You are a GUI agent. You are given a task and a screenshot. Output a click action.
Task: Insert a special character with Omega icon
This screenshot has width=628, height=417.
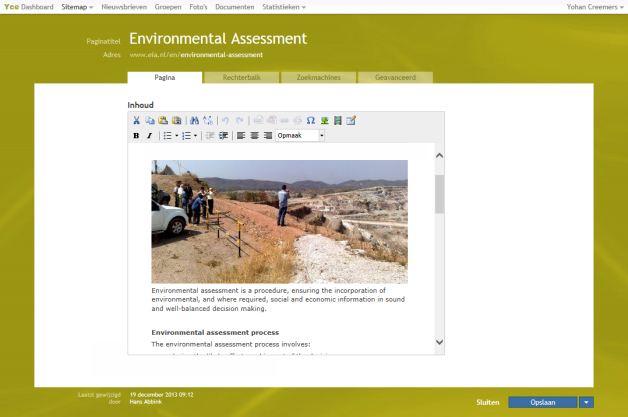point(311,121)
